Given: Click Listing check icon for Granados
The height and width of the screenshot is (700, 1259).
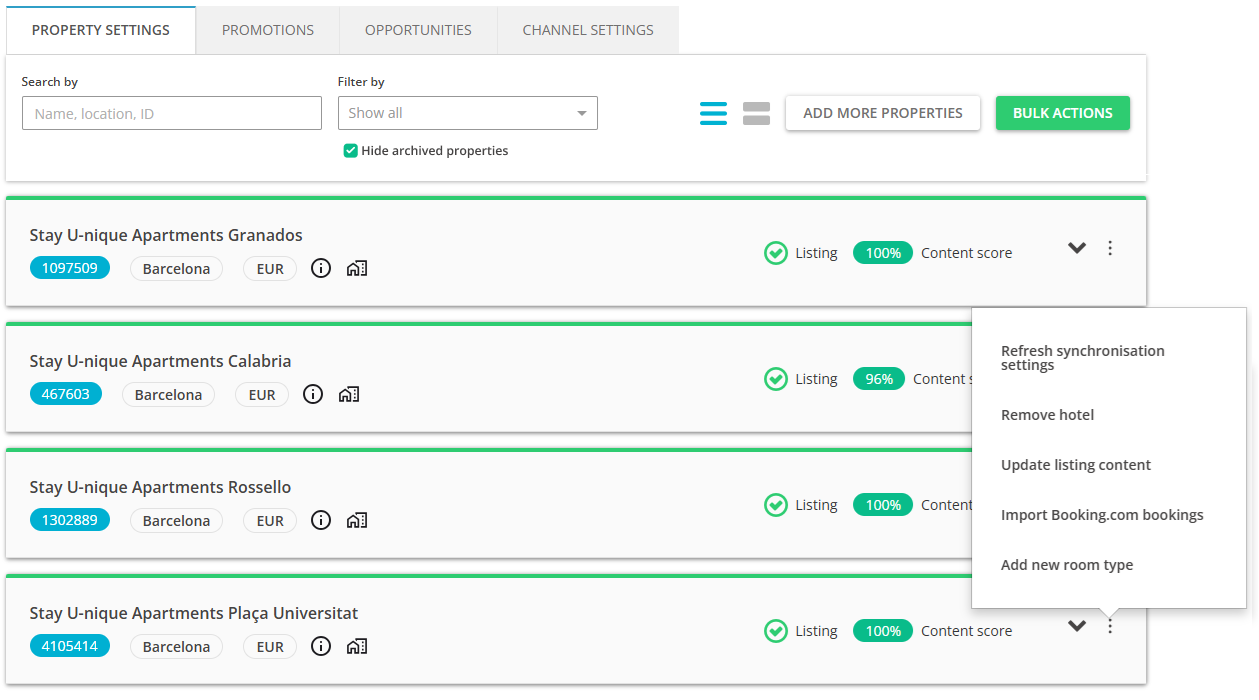Looking at the screenshot, I should (776, 253).
